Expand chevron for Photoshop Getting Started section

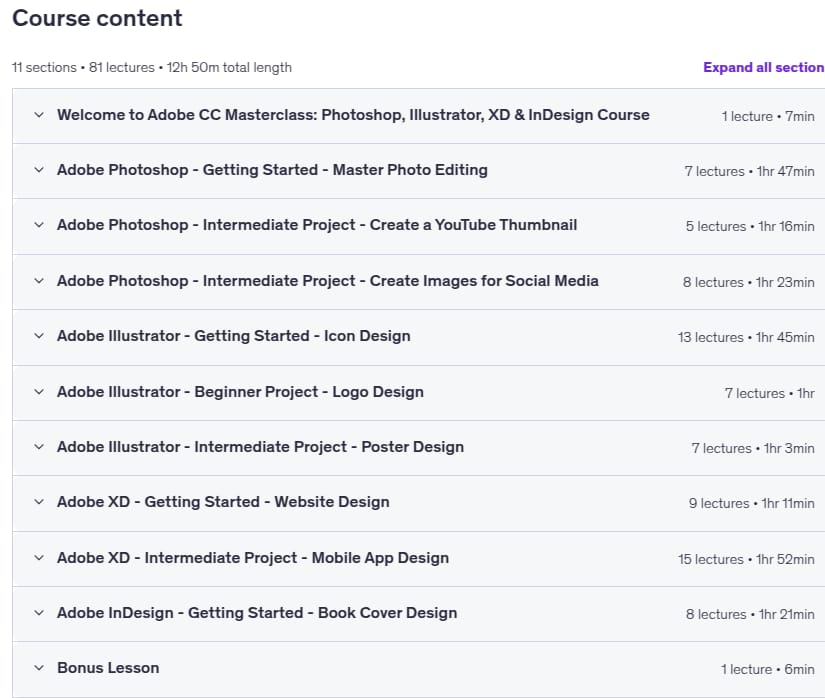click(39, 170)
